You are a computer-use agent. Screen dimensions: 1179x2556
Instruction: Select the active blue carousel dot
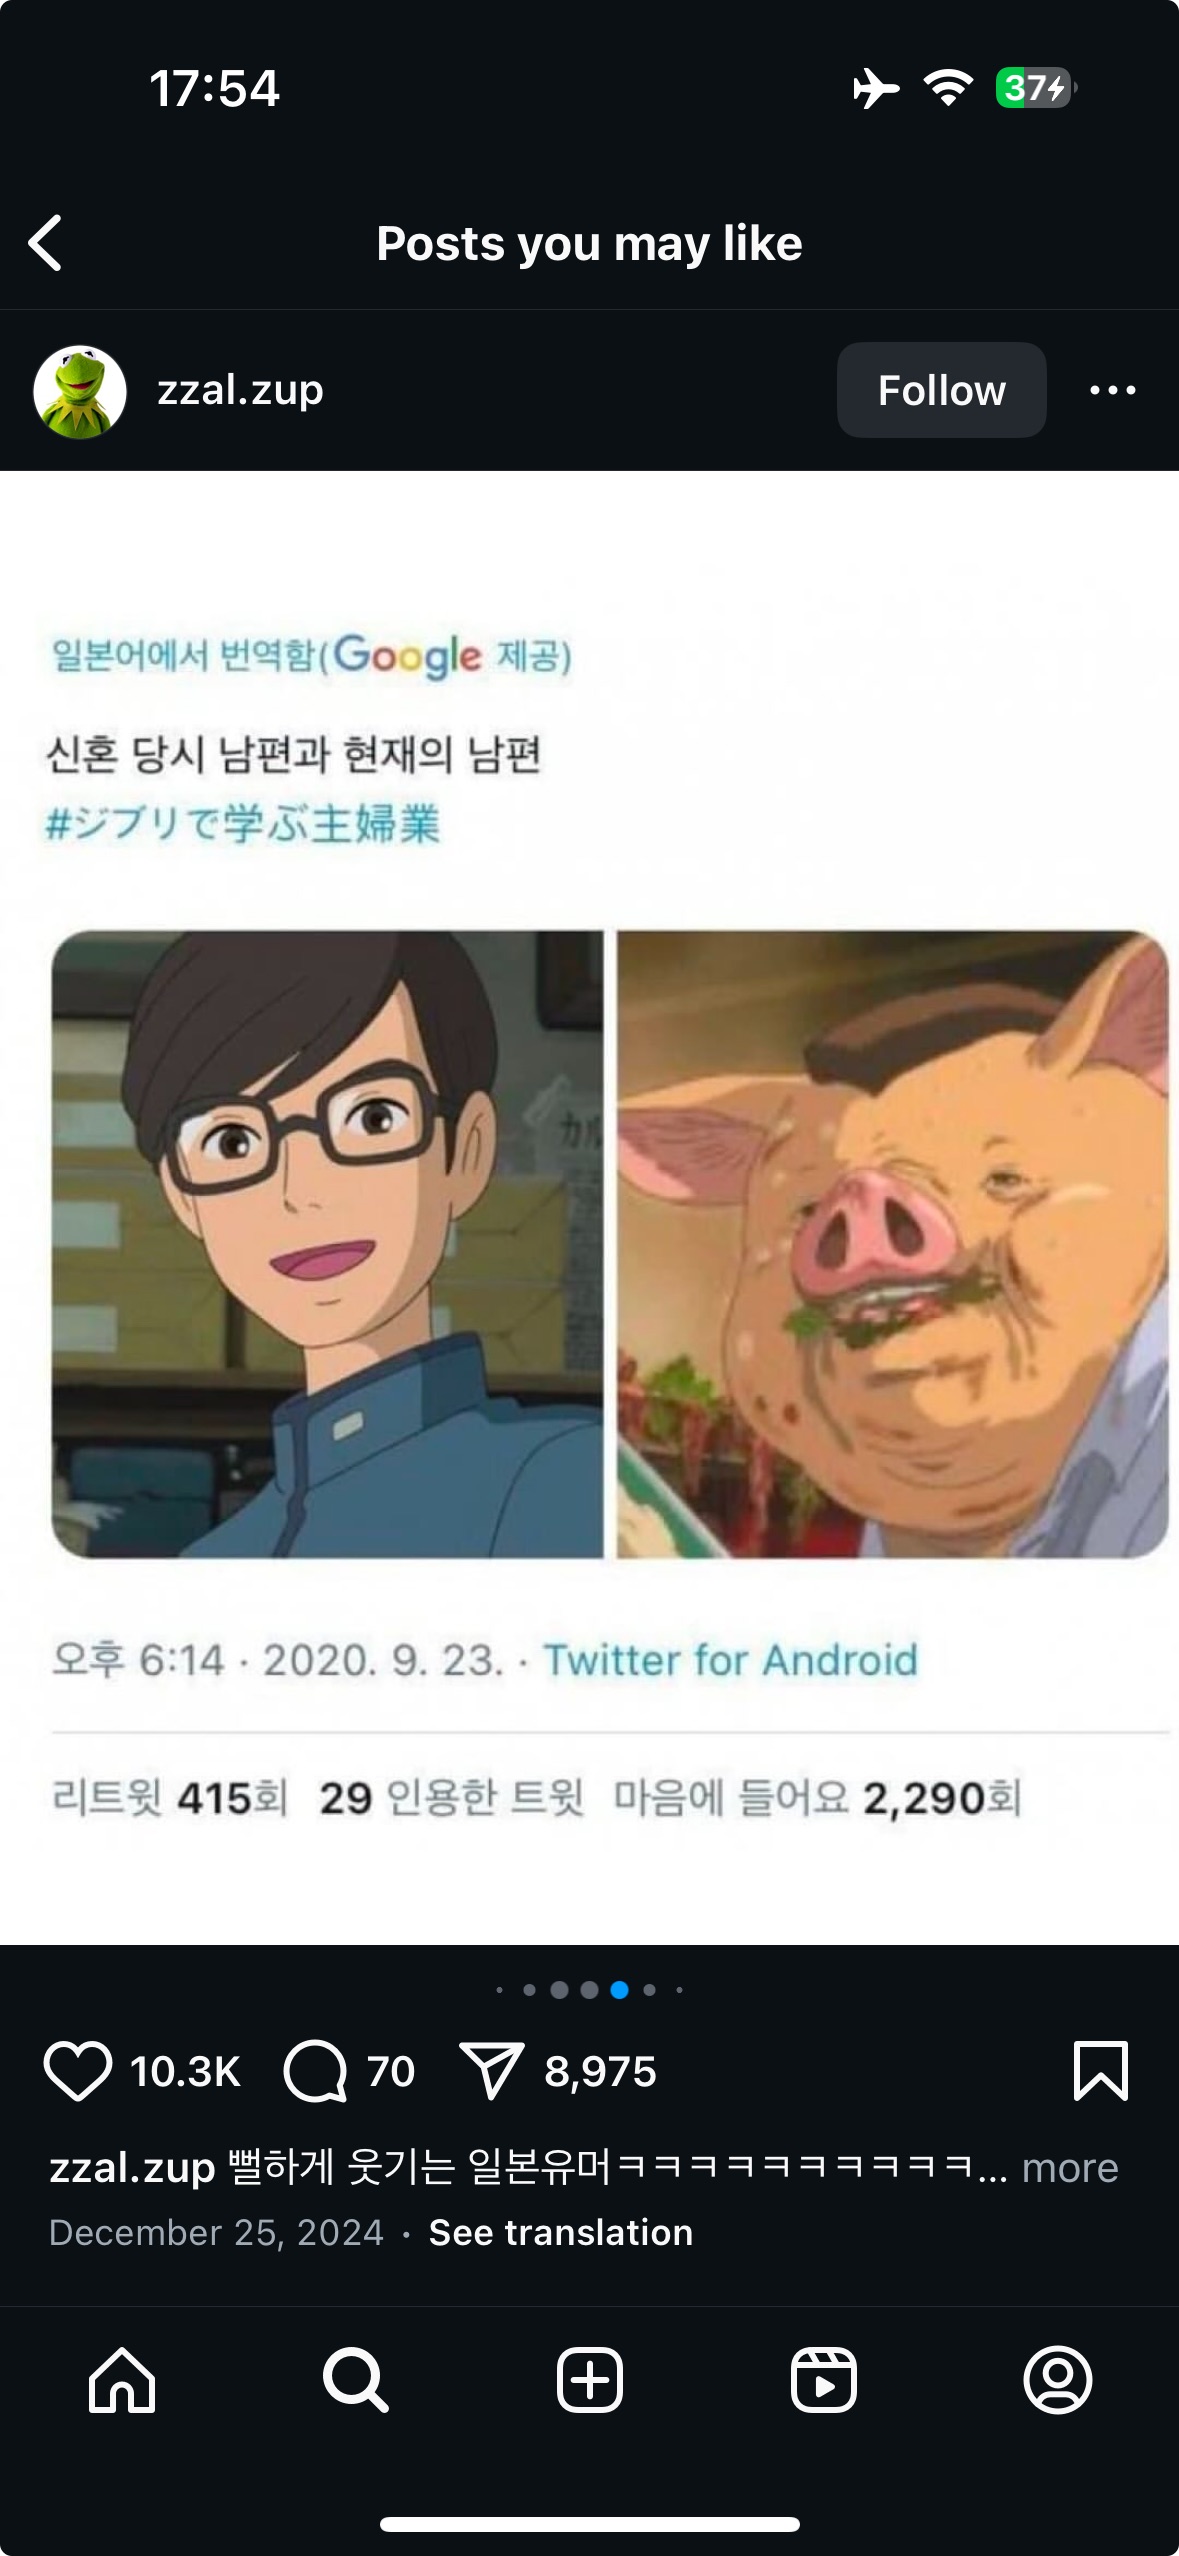pos(619,1990)
